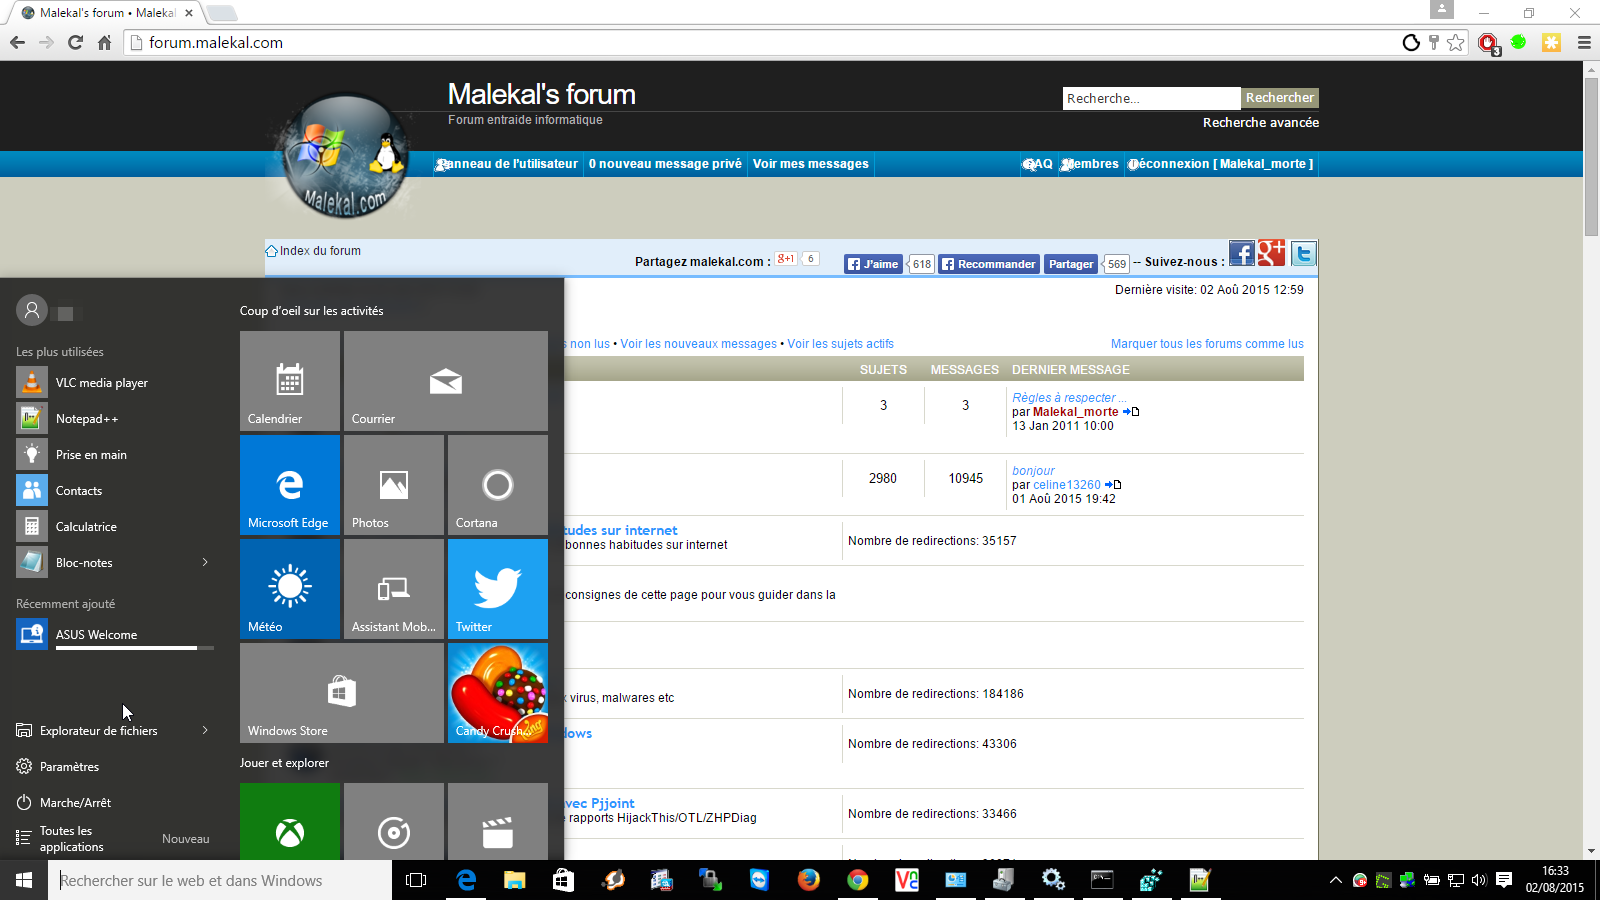The height and width of the screenshot is (900, 1600).
Task: Open Voir les sujets actifs link
Action: (840, 344)
